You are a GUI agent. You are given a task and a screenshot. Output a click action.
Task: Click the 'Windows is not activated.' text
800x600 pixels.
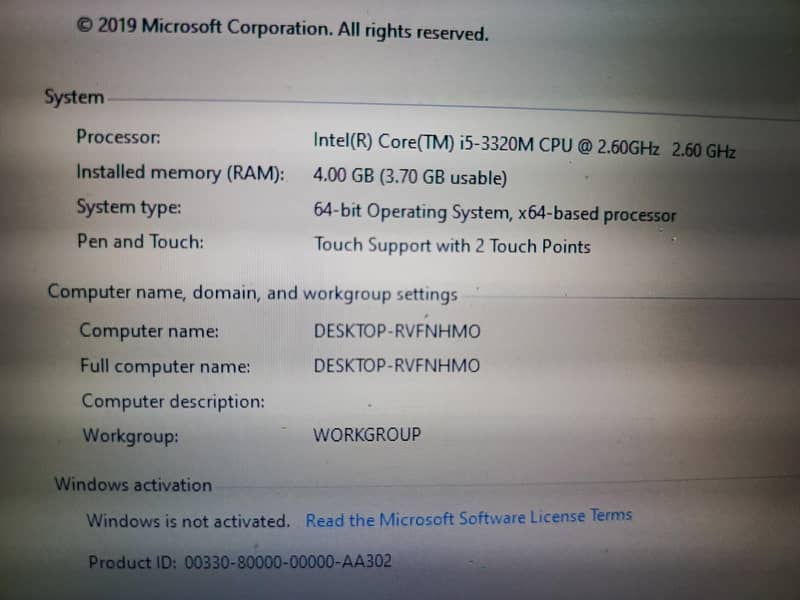click(x=188, y=521)
